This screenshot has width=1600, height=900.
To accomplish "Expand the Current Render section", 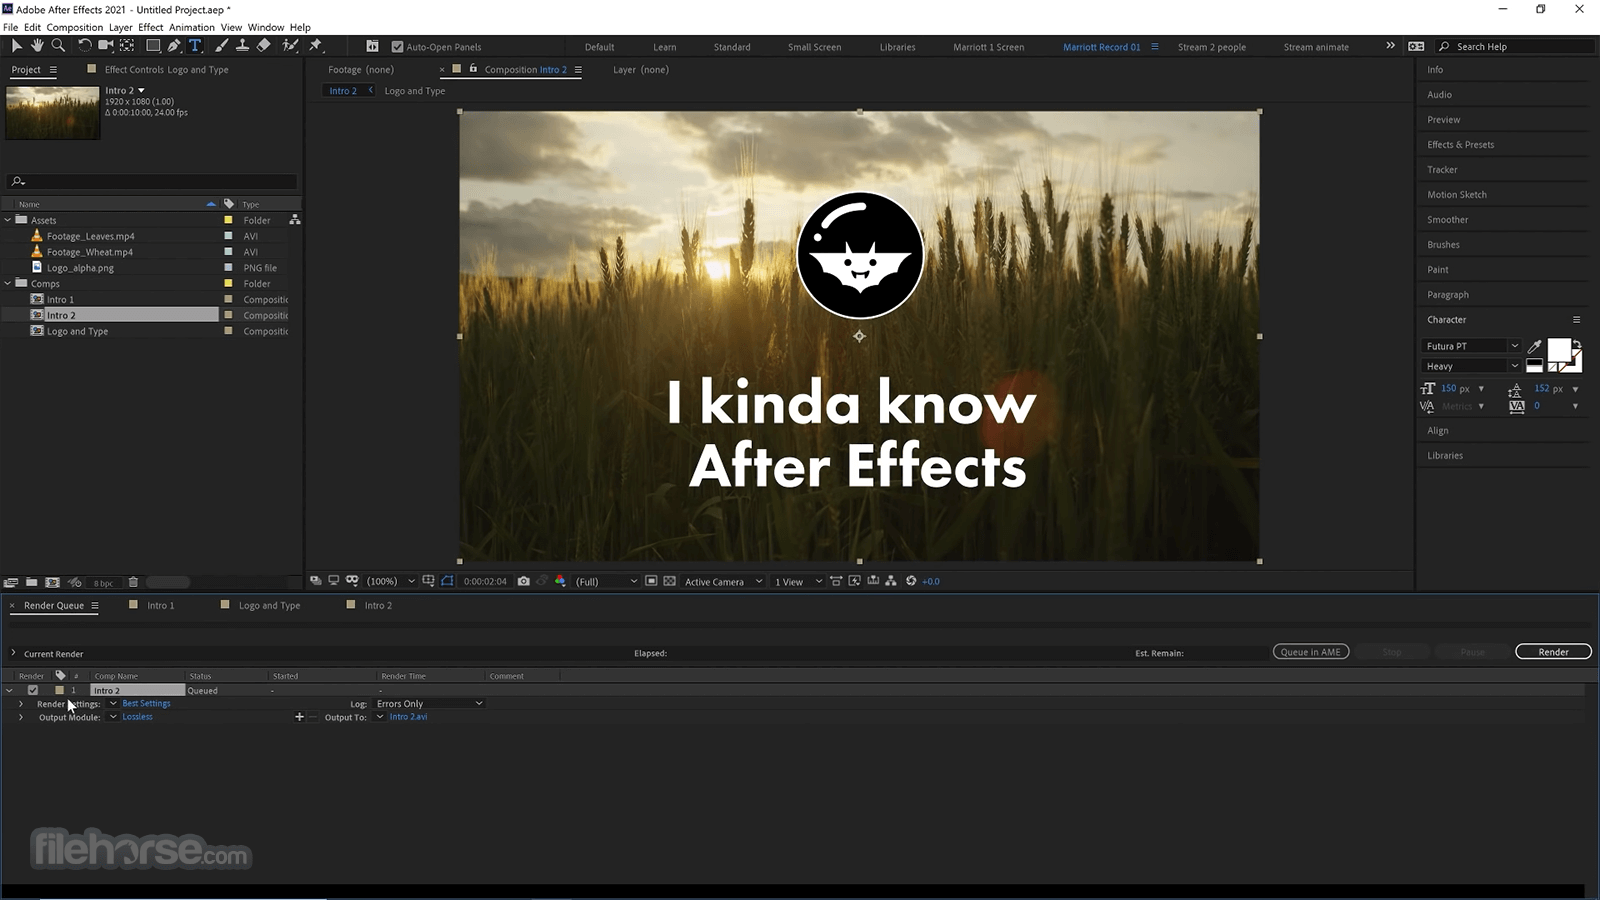I will (x=13, y=653).
